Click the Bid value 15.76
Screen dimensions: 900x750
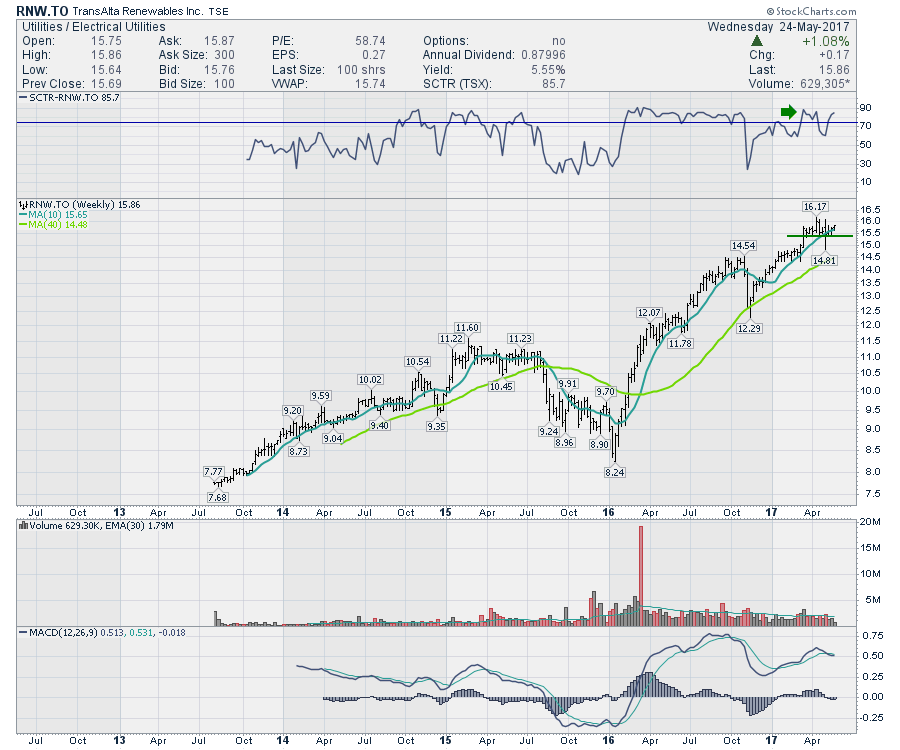tap(219, 69)
